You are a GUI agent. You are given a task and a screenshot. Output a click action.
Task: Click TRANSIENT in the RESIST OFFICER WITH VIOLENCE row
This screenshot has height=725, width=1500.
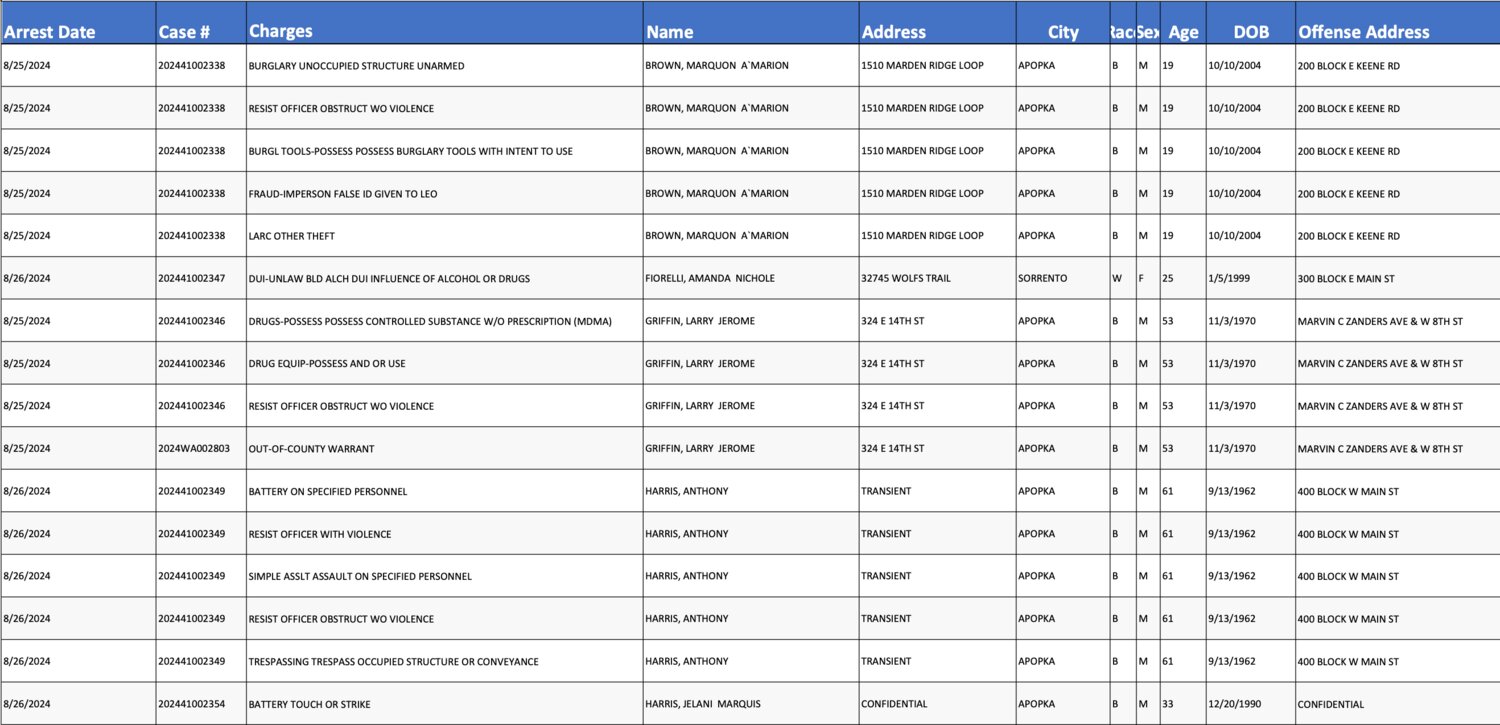coord(937,533)
